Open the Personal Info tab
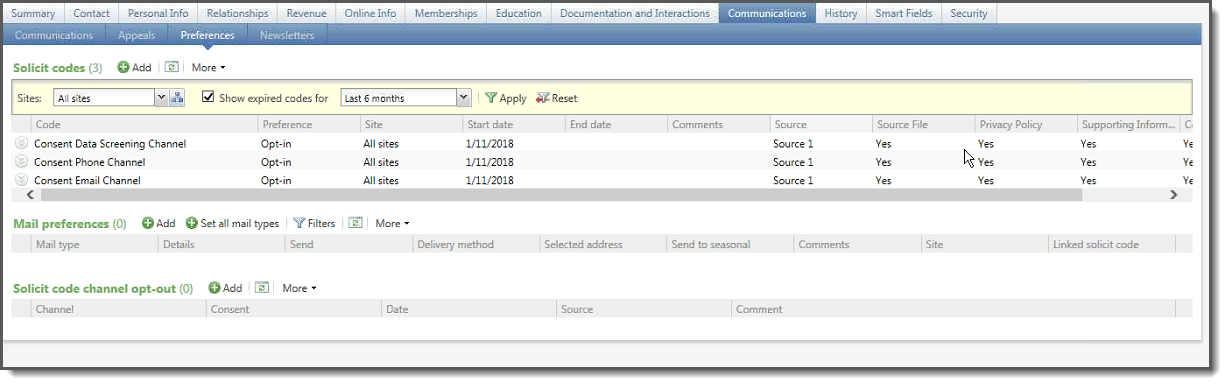The height and width of the screenshot is (385, 1227). coord(158,13)
